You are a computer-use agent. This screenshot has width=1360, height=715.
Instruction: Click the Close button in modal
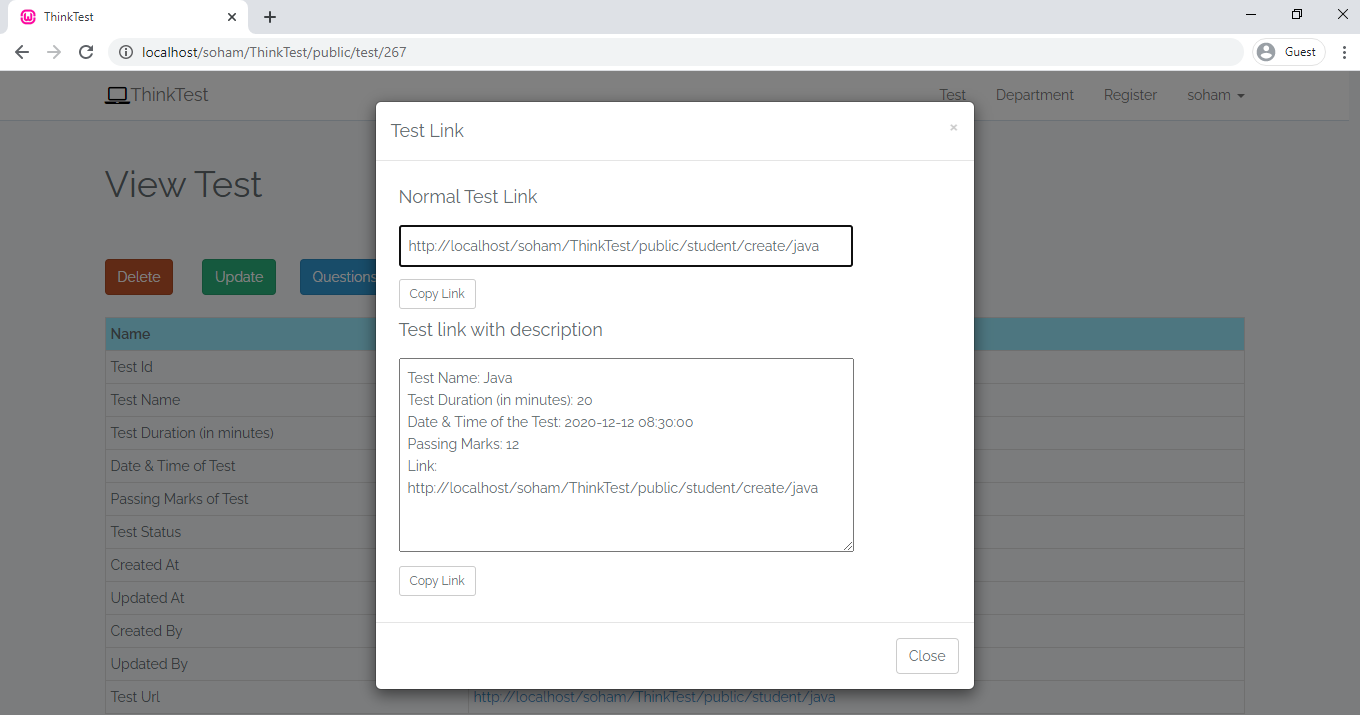click(x=927, y=656)
